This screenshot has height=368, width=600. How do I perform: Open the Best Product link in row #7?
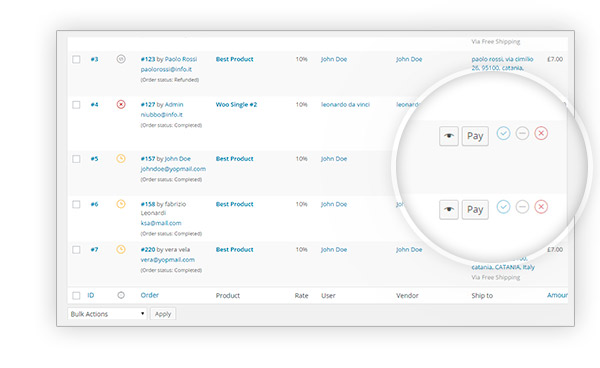(x=235, y=250)
